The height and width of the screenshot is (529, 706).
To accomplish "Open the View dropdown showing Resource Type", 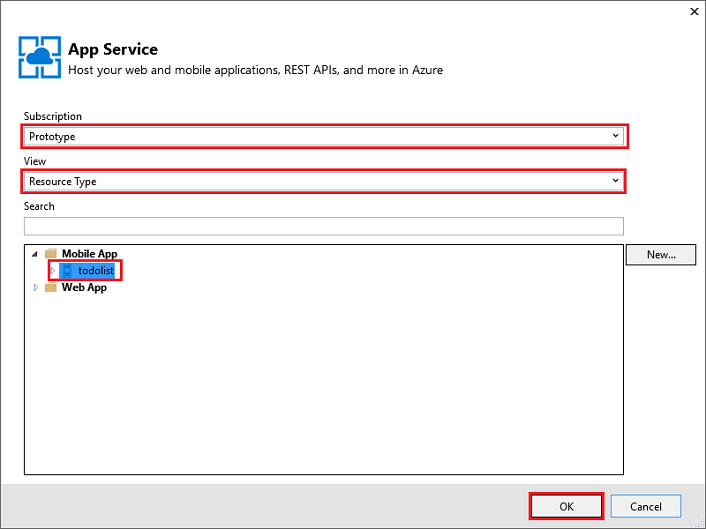I will [324, 181].
